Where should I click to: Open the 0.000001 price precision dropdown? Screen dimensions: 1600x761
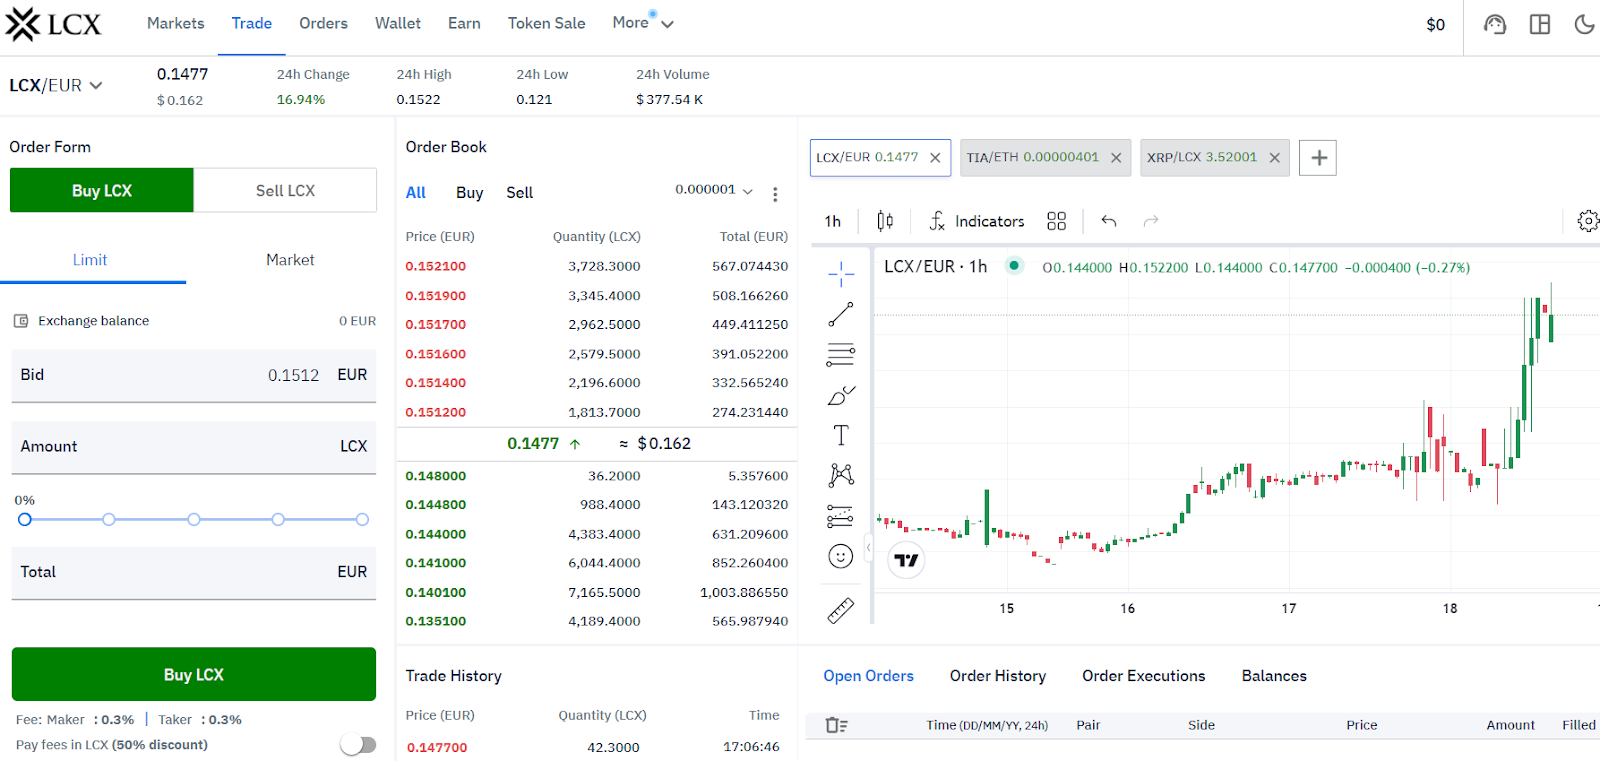[714, 190]
